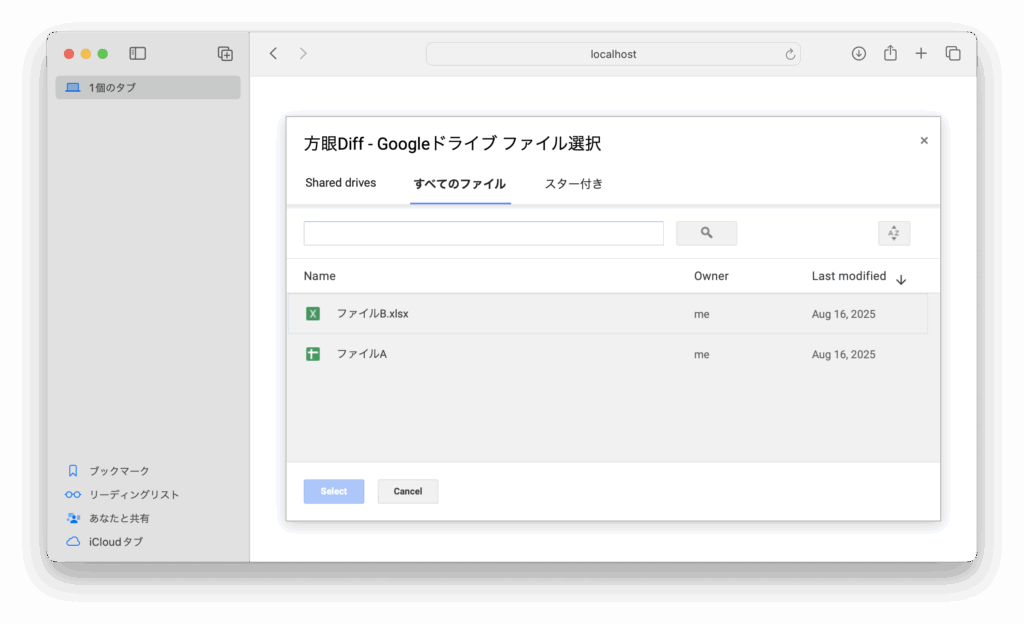Click the ファイルA Google Sheets icon
1024x624 pixels.
pyautogui.click(x=313, y=354)
